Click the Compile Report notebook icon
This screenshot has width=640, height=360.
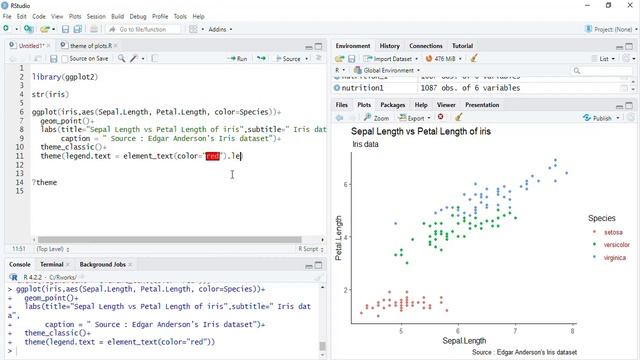(x=155, y=59)
